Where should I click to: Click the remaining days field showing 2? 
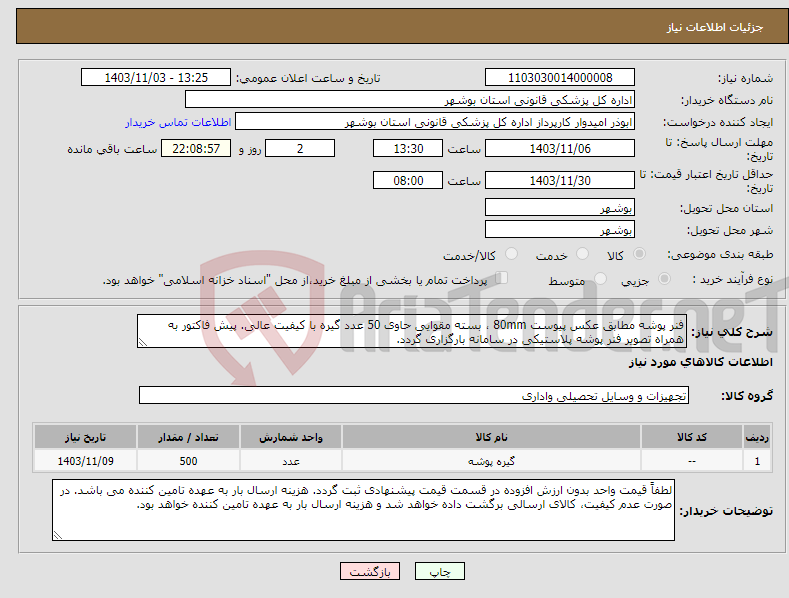(300, 148)
